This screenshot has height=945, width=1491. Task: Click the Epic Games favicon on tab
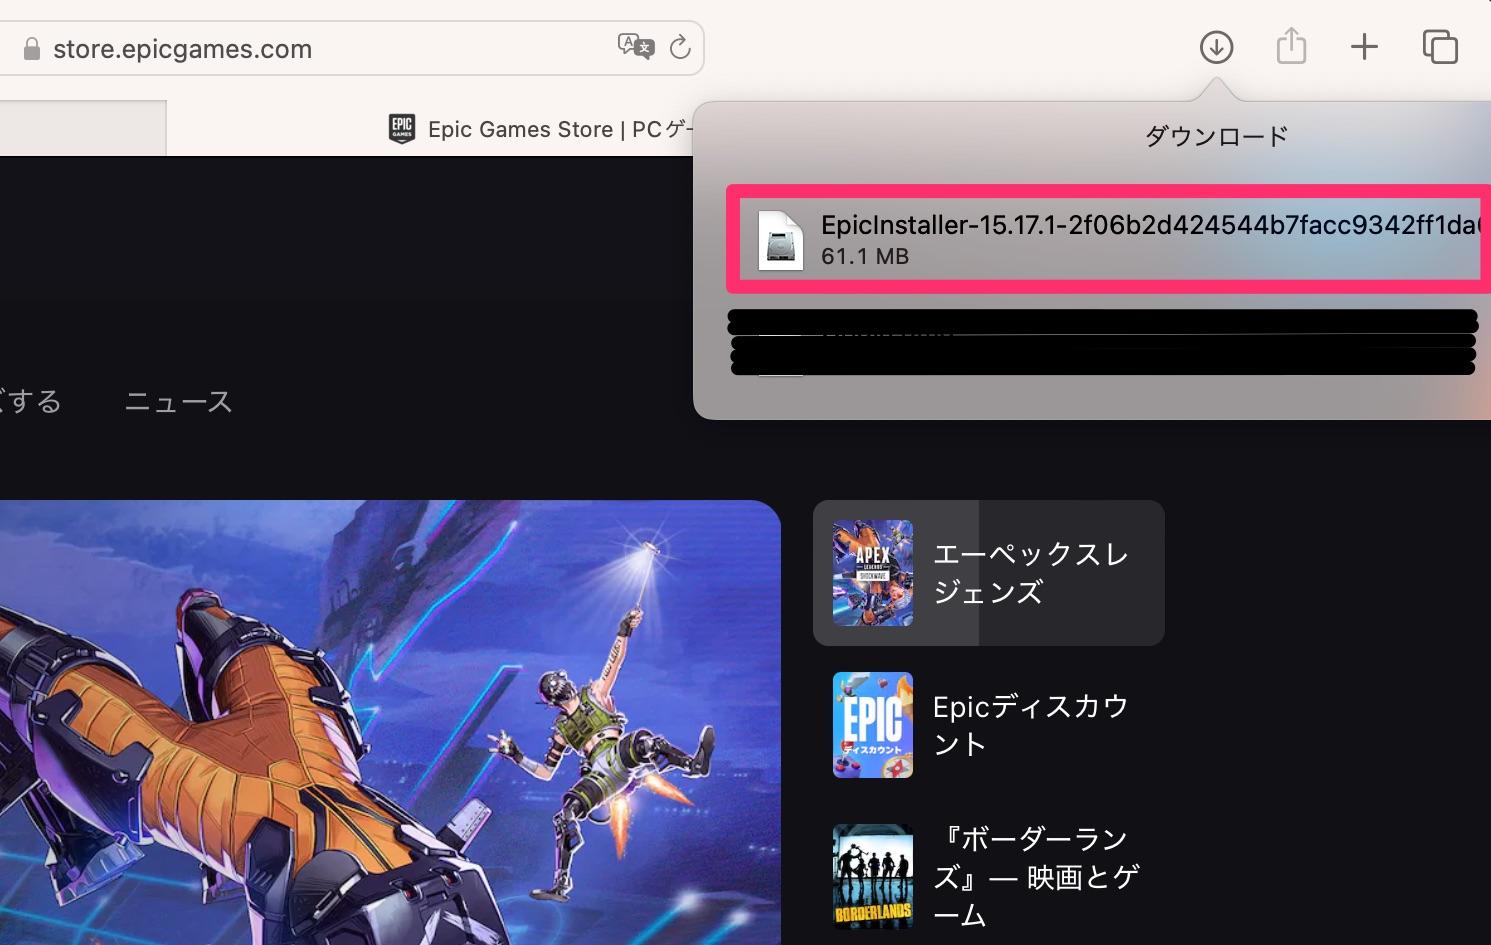coord(402,129)
